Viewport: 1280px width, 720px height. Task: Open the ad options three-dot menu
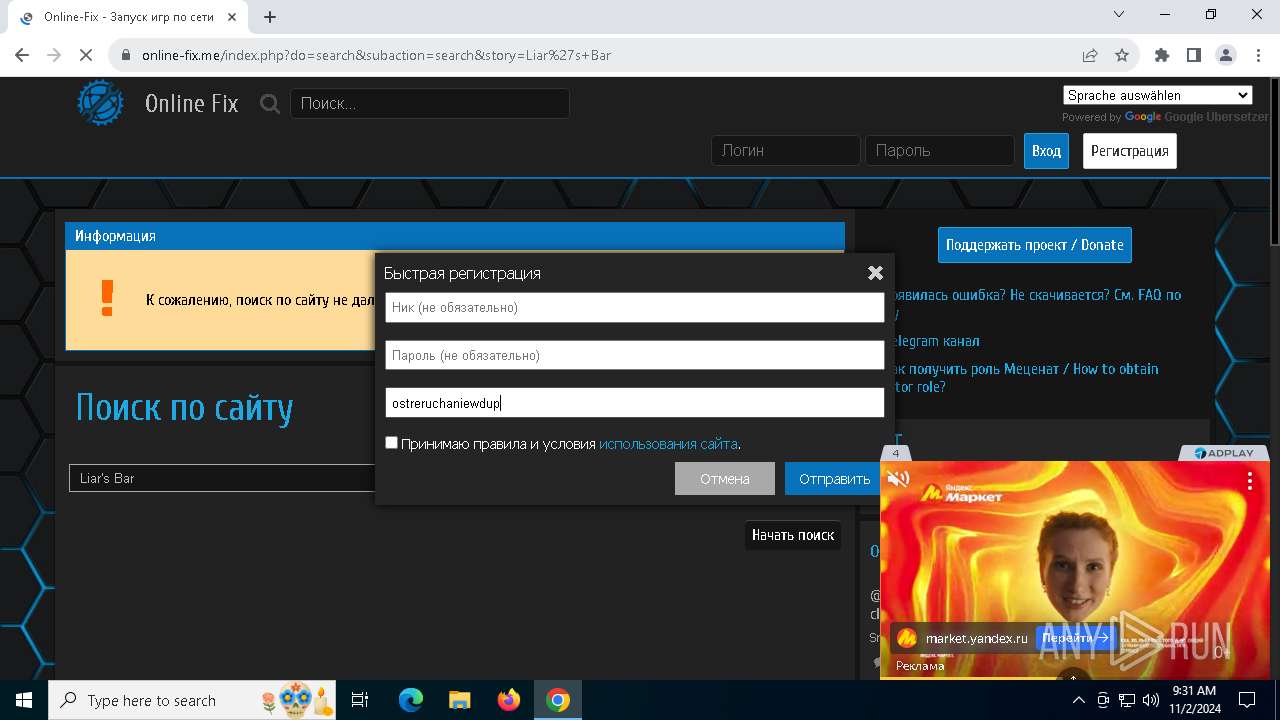pos(1249,481)
